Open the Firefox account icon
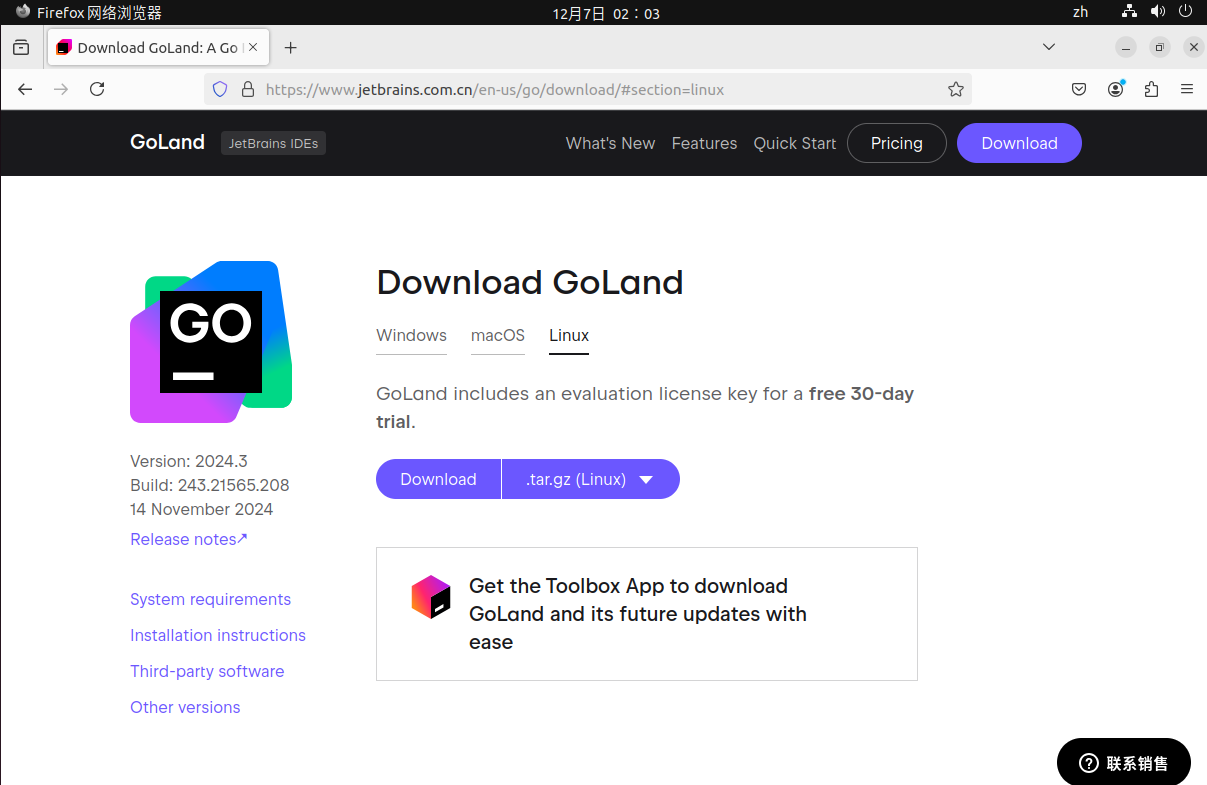Viewport: 1207px width, 785px height. coord(1115,89)
